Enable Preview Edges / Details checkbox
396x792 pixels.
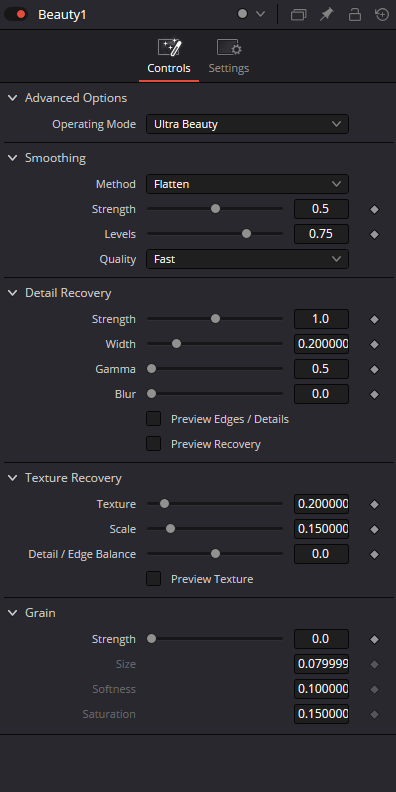[154, 419]
